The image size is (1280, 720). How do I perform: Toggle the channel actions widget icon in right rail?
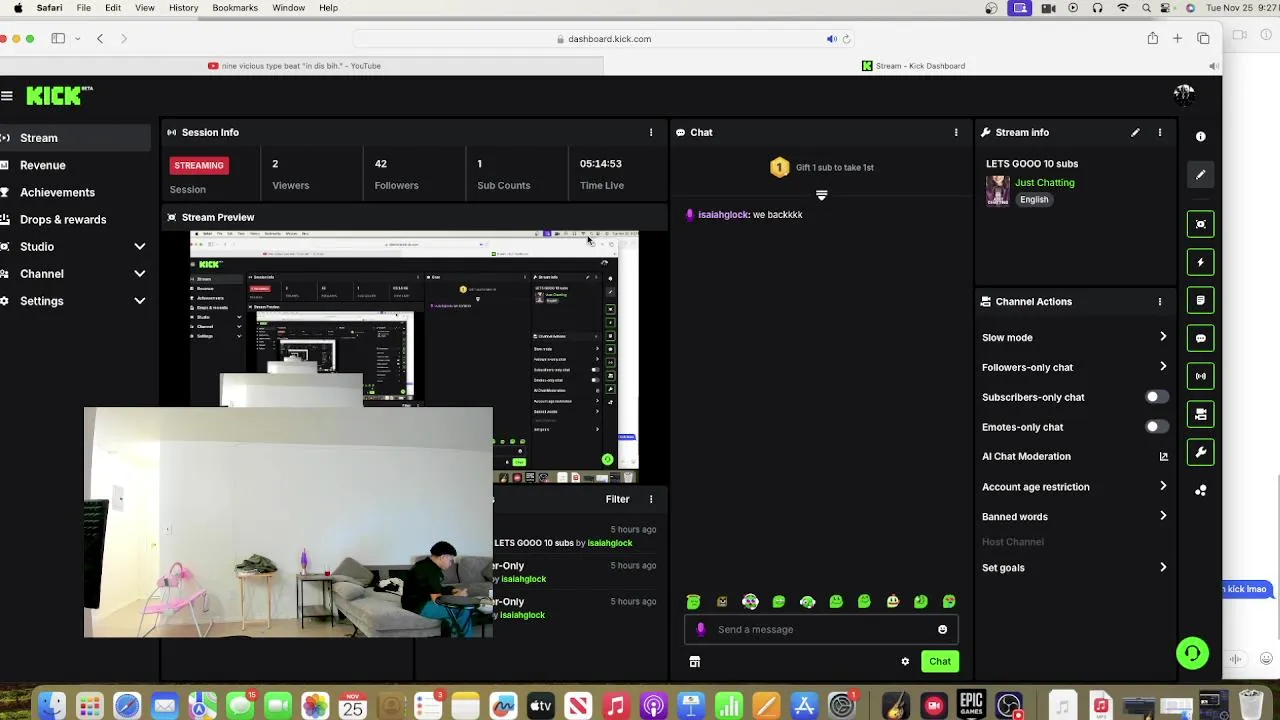(x=1201, y=414)
